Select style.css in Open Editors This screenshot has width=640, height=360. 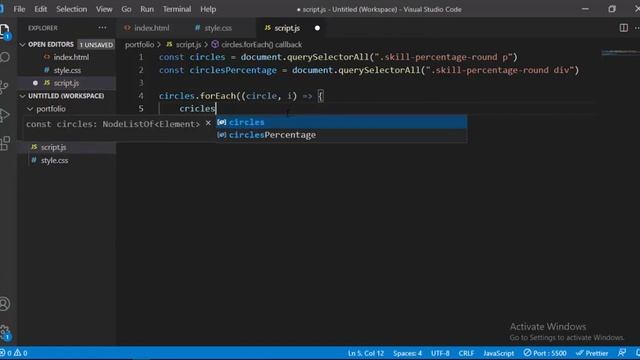coord(67,70)
